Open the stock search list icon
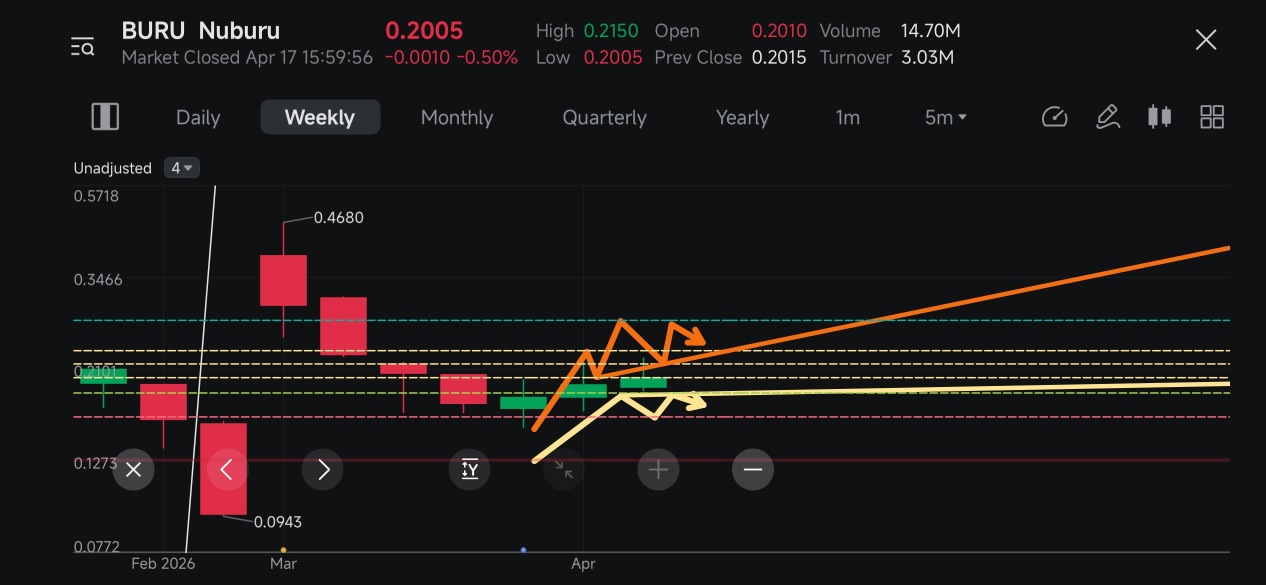 [x=82, y=46]
